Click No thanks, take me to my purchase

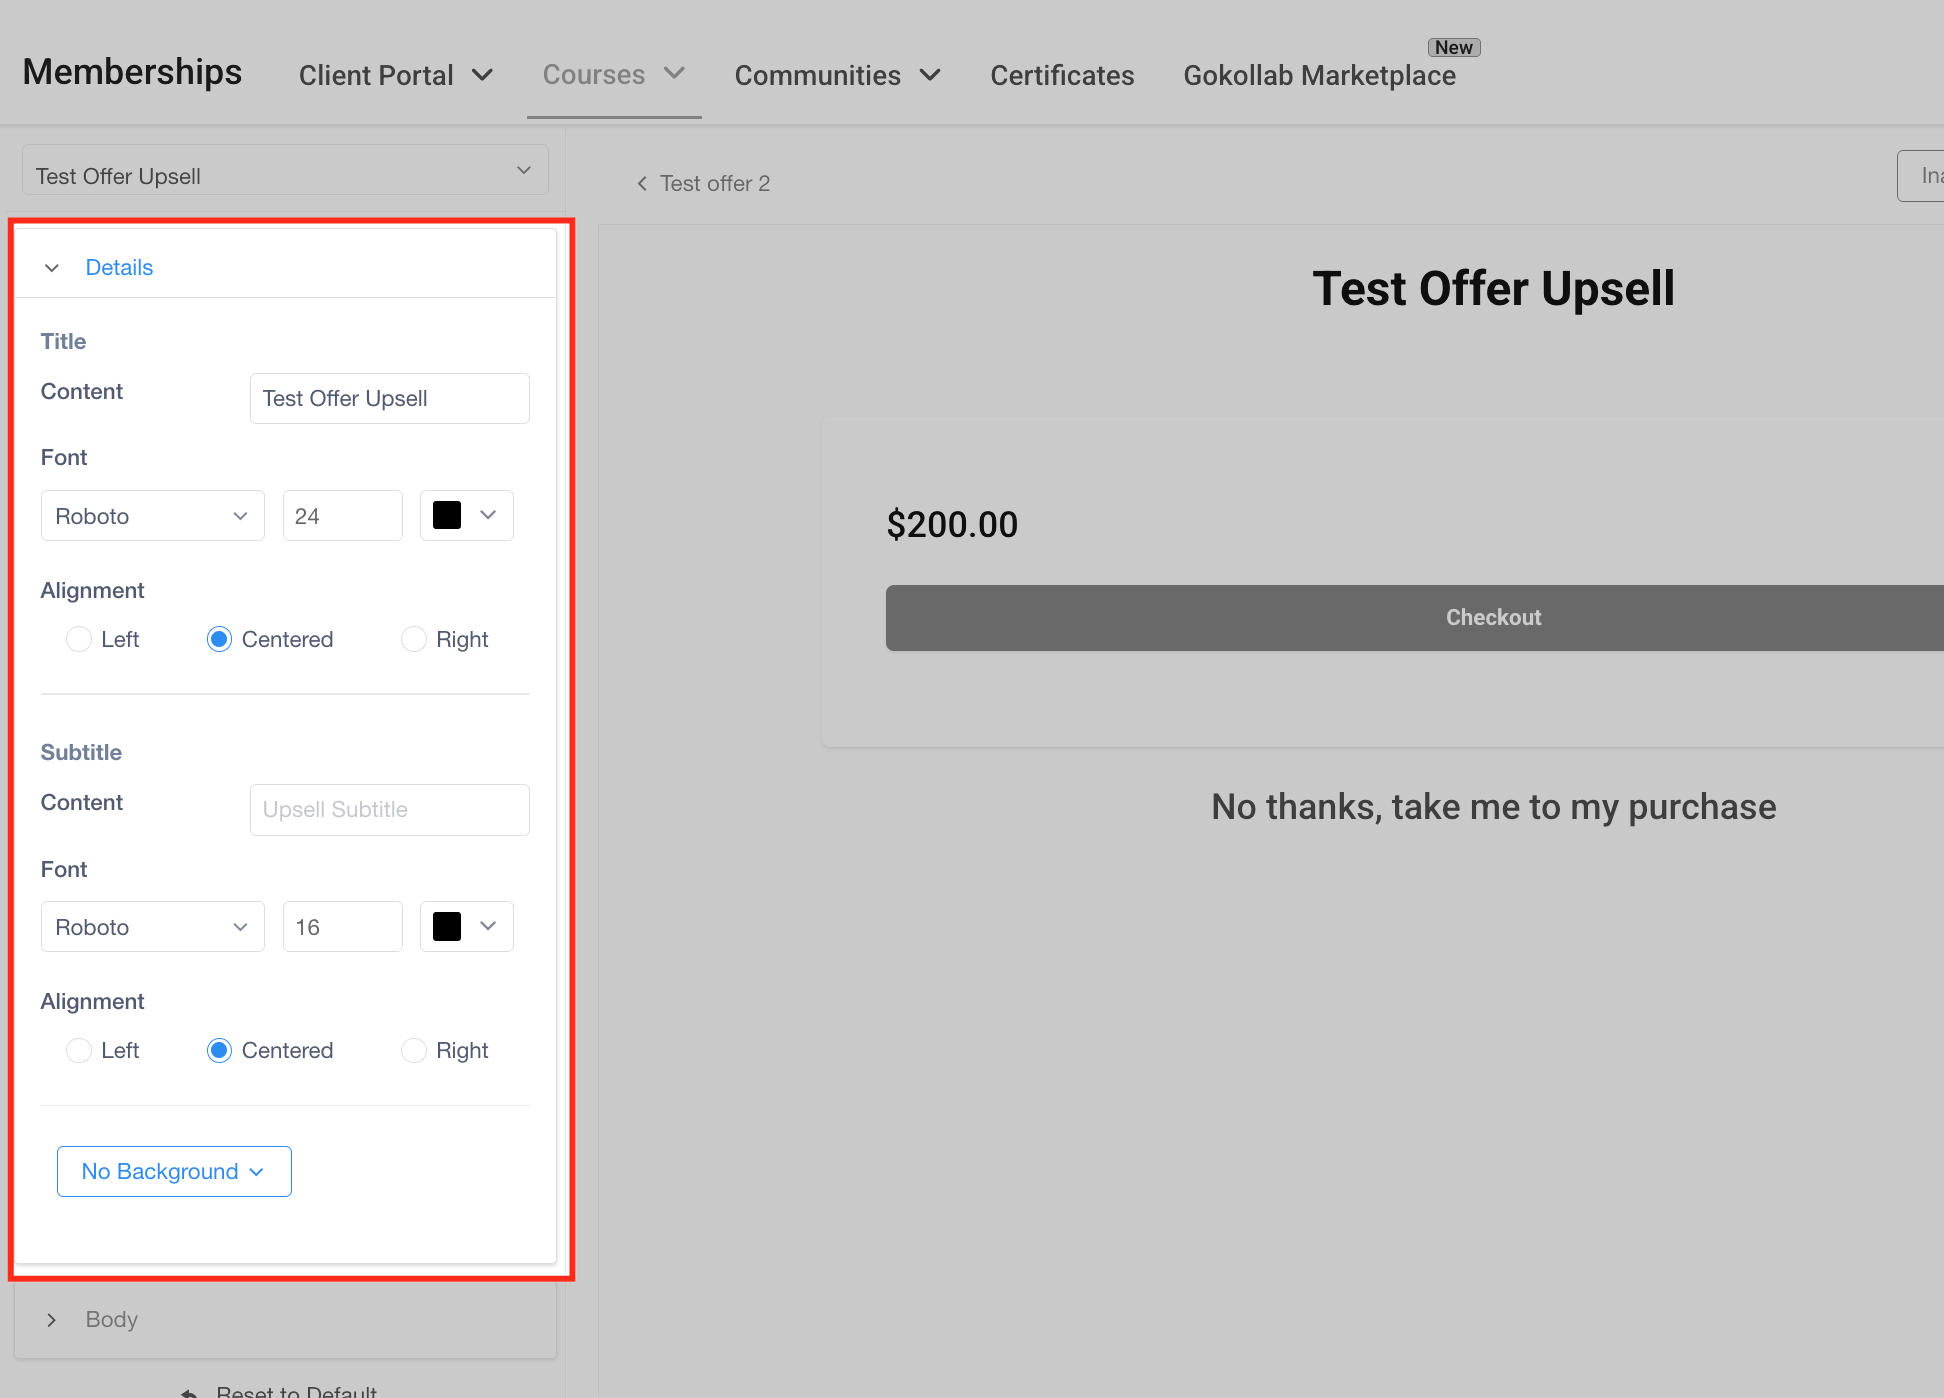[x=1493, y=807]
